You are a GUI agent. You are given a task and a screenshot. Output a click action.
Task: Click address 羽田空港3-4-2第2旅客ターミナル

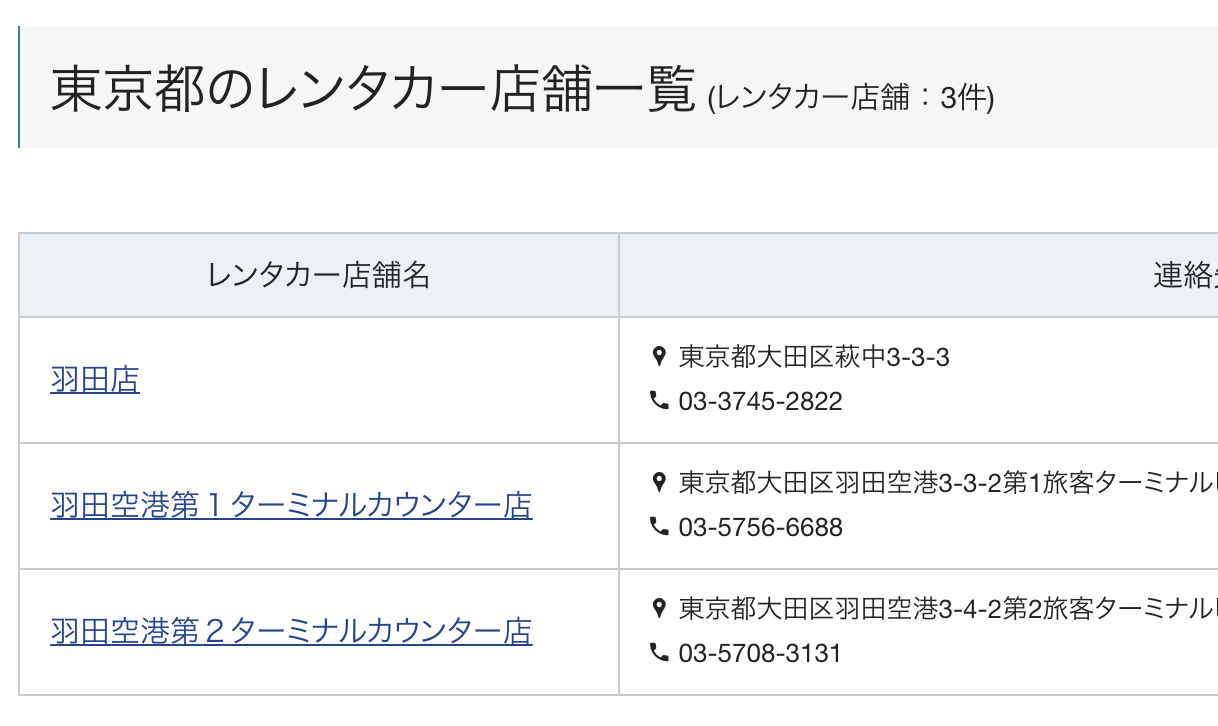click(x=1026, y=608)
